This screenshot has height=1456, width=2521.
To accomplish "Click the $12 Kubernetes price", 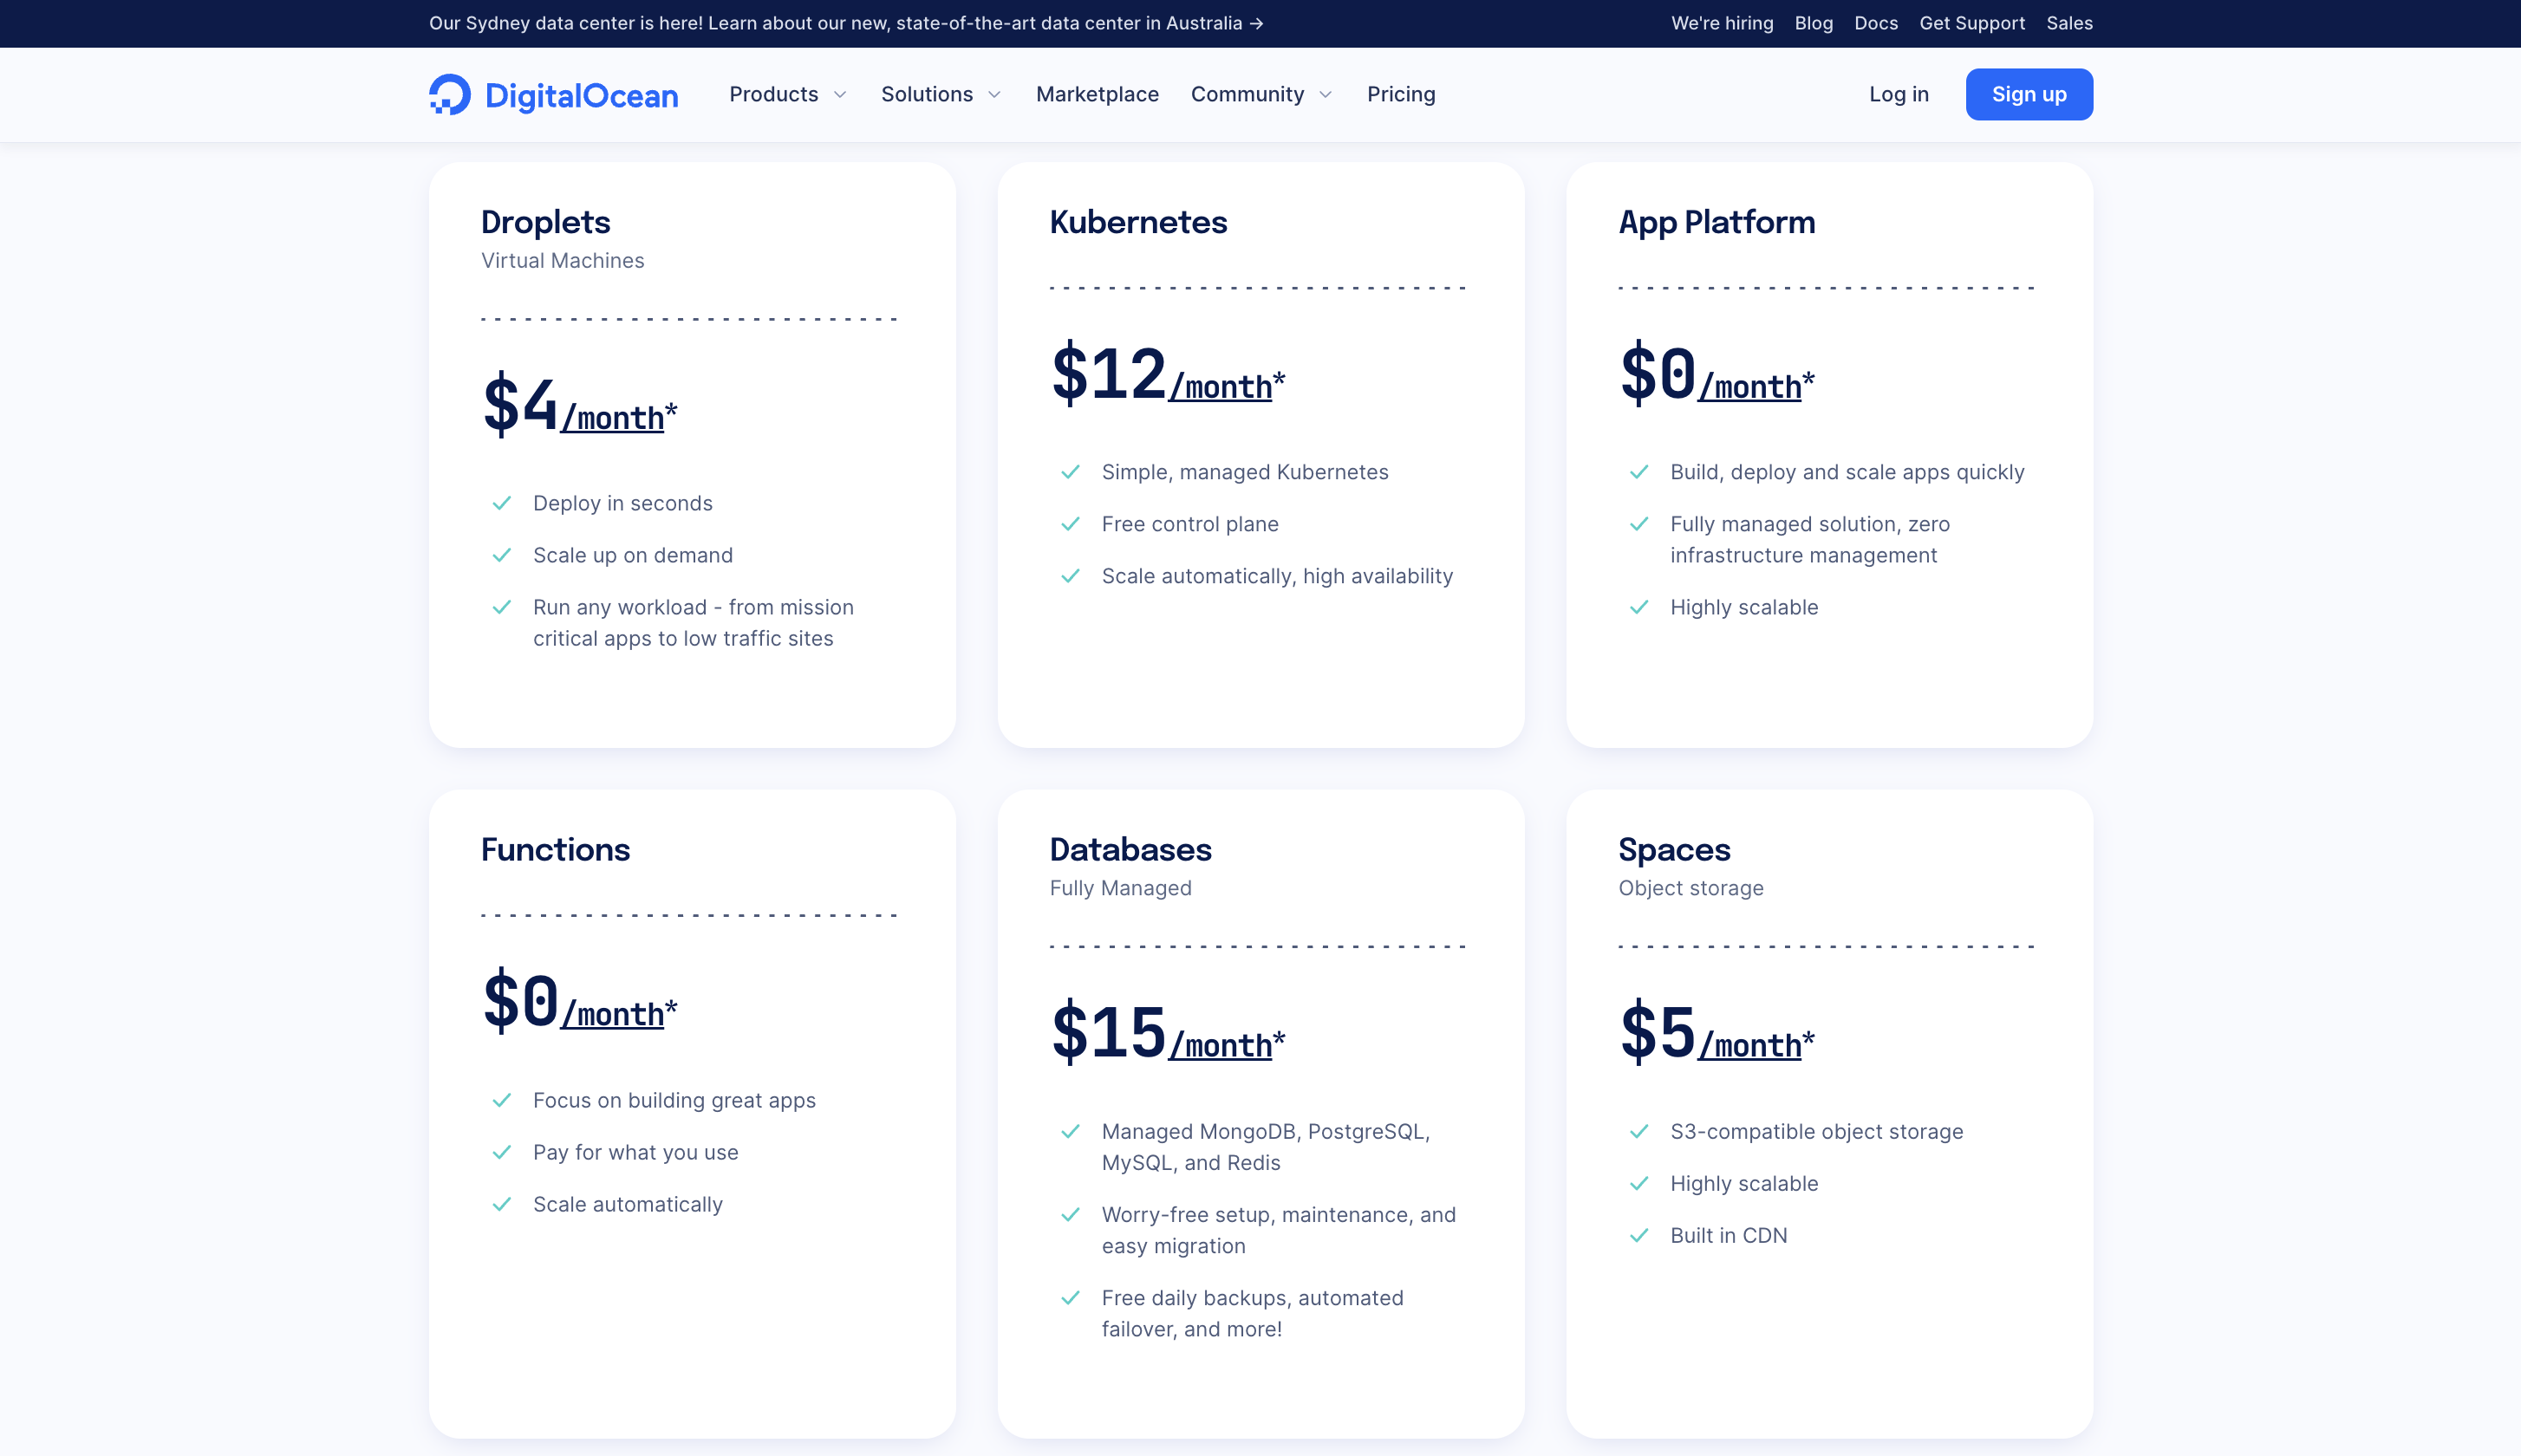I will tap(1109, 373).
